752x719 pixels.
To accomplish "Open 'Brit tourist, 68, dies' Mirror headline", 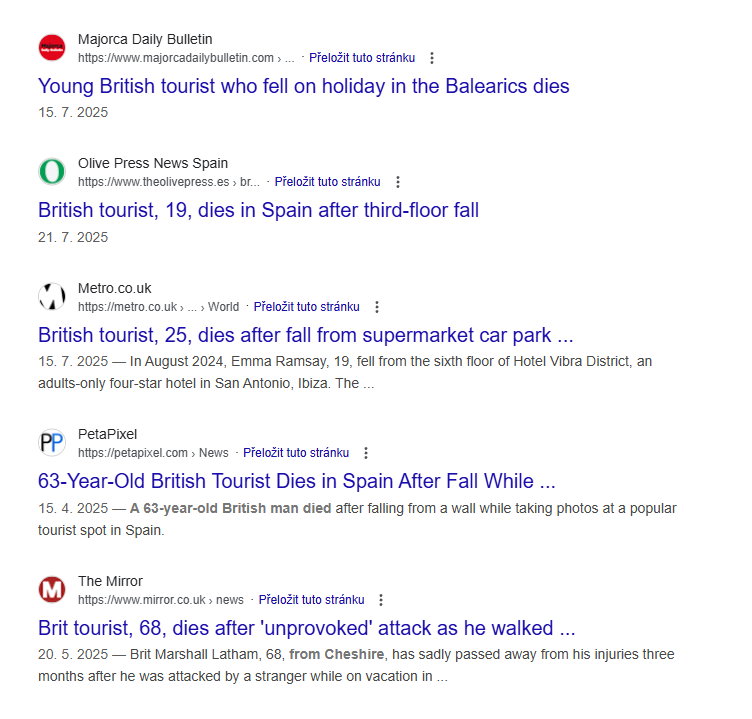I will point(306,628).
